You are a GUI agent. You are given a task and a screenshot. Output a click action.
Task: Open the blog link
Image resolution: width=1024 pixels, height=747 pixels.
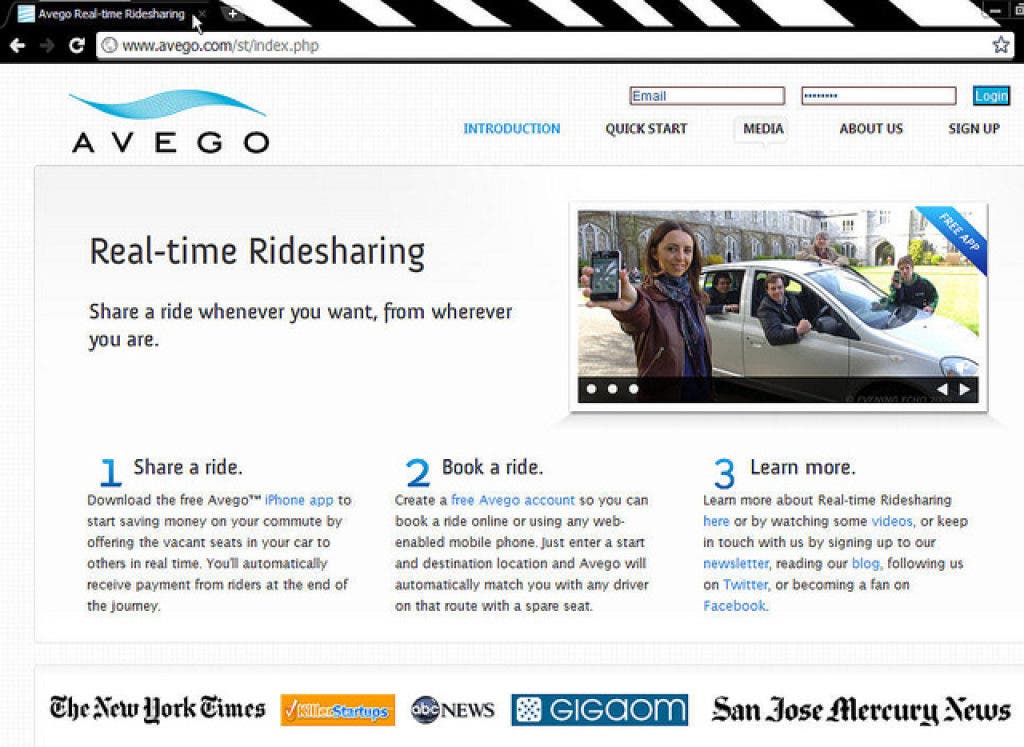pyautogui.click(x=866, y=563)
